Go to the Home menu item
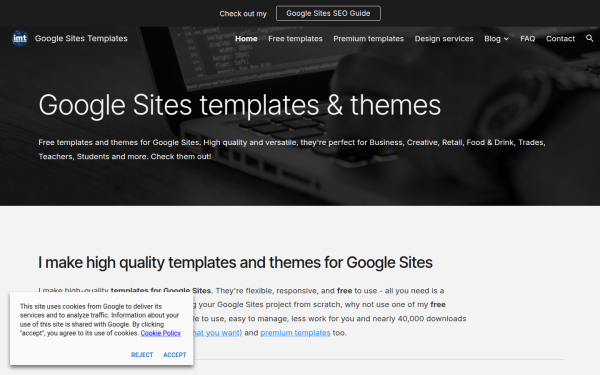 pos(246,39)
